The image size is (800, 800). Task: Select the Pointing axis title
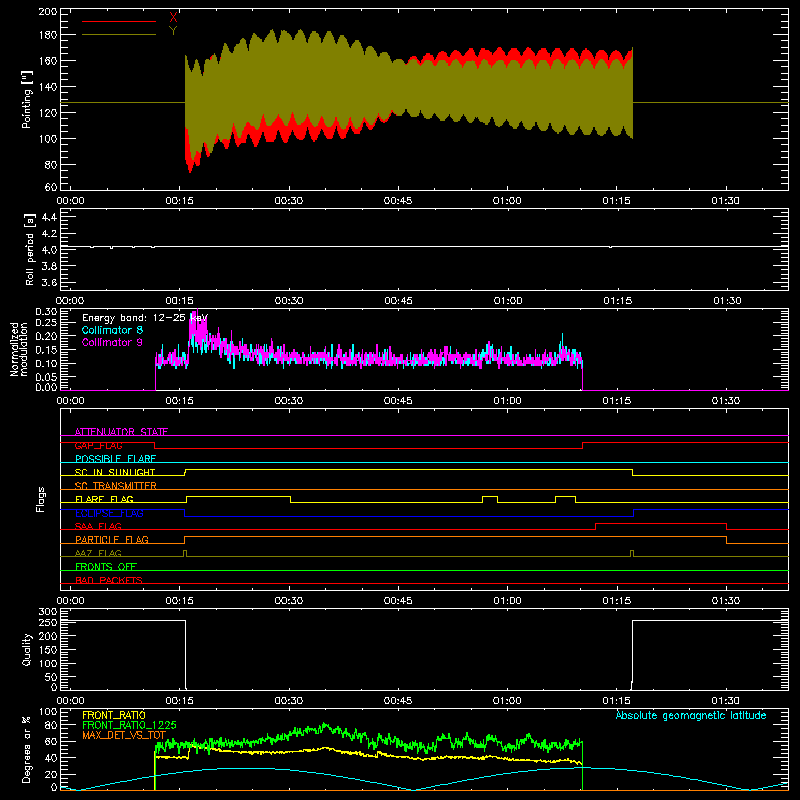[x=27, y=99]
